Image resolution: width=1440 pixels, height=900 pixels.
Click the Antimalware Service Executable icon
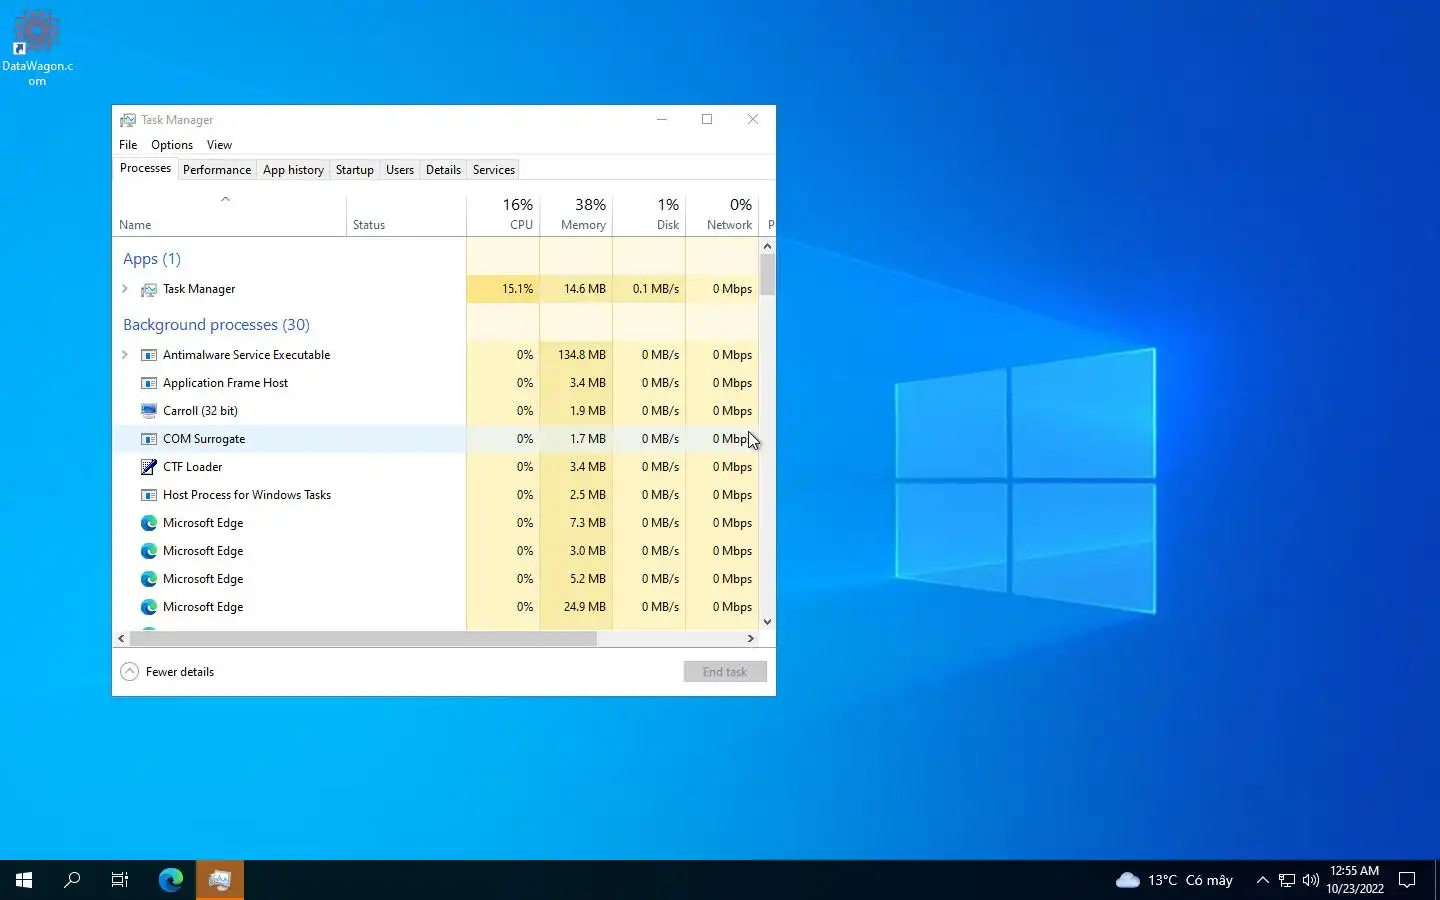149,355
